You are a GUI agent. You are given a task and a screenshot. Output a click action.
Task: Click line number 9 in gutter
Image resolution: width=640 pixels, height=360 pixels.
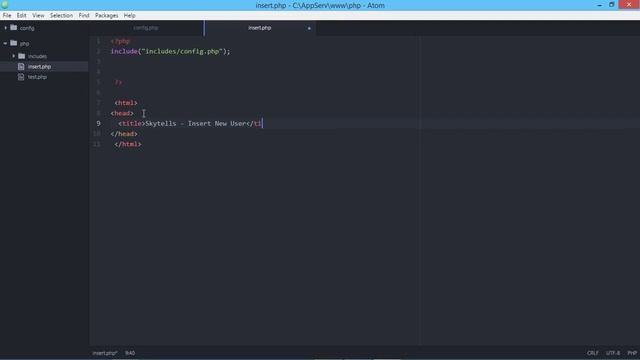point(98,123)
